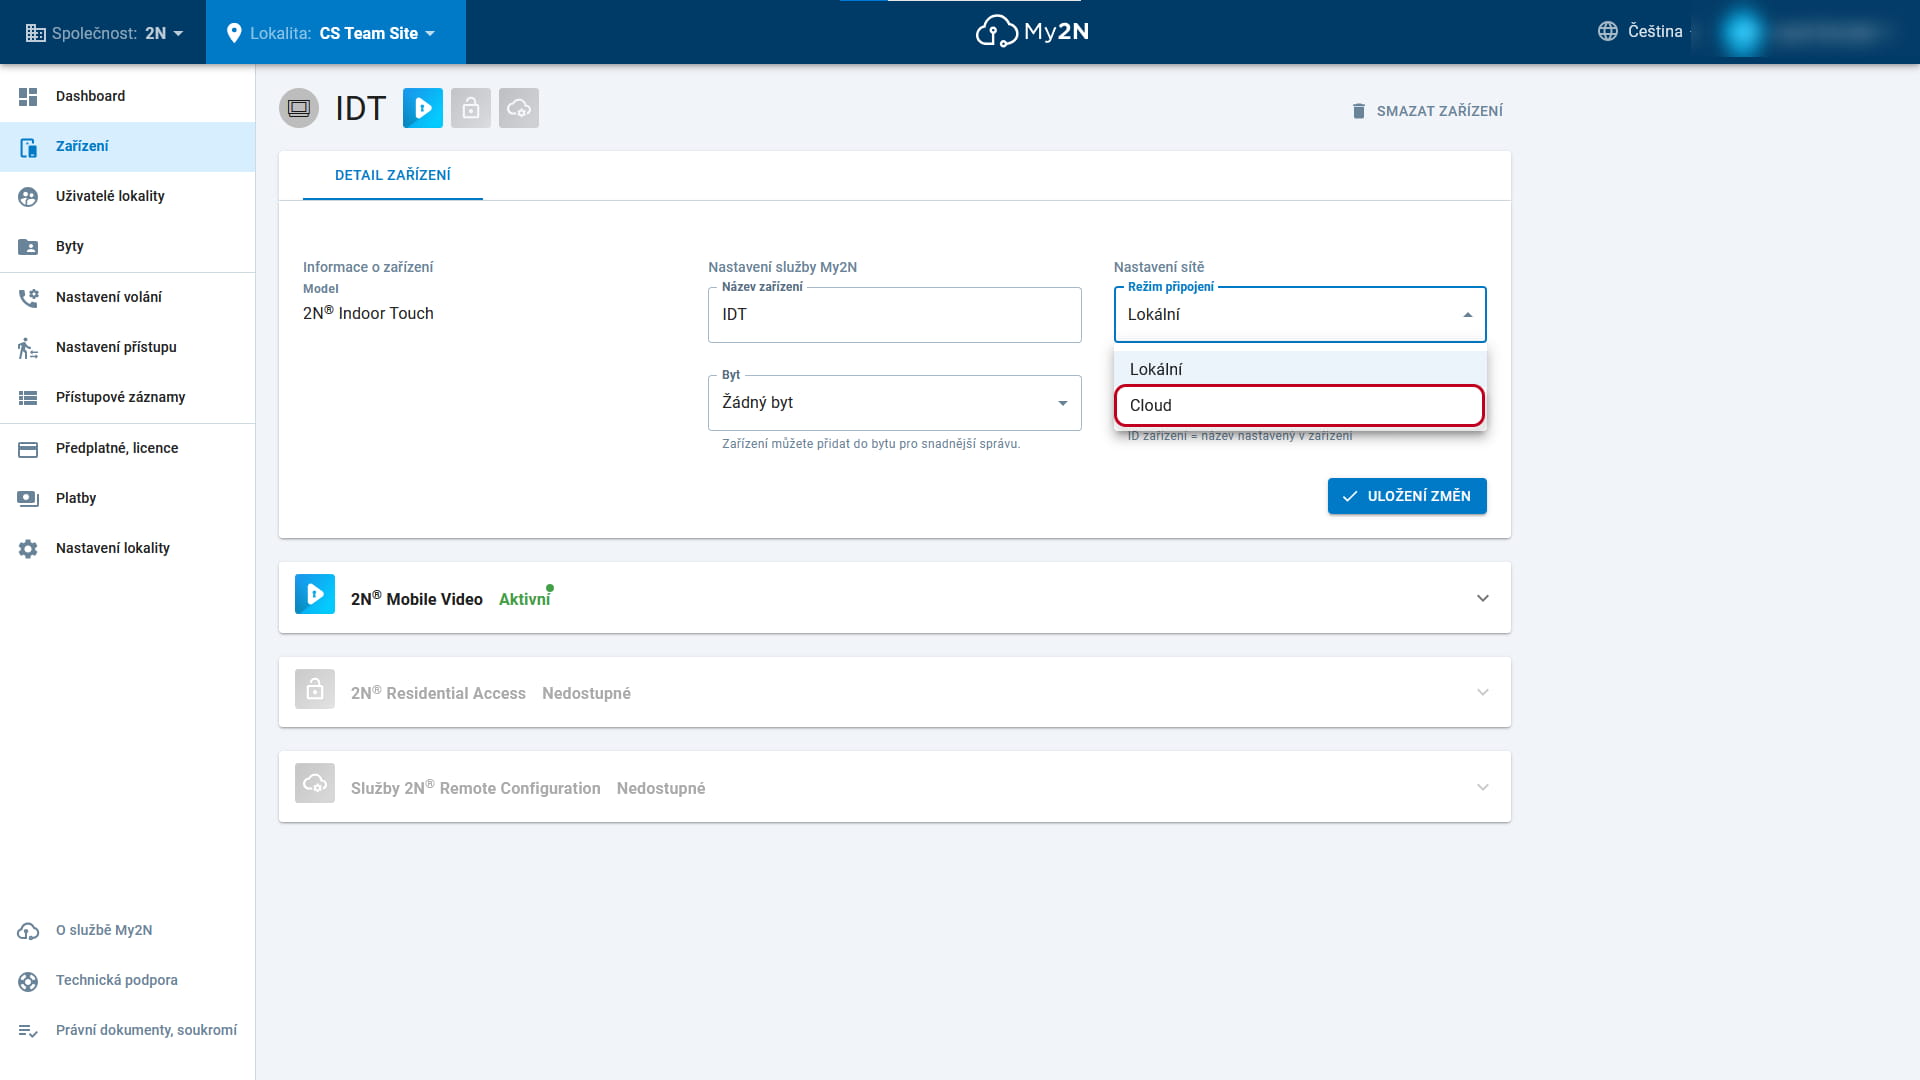Click the trash icon for Smazat zařízení

[1358, 111]
